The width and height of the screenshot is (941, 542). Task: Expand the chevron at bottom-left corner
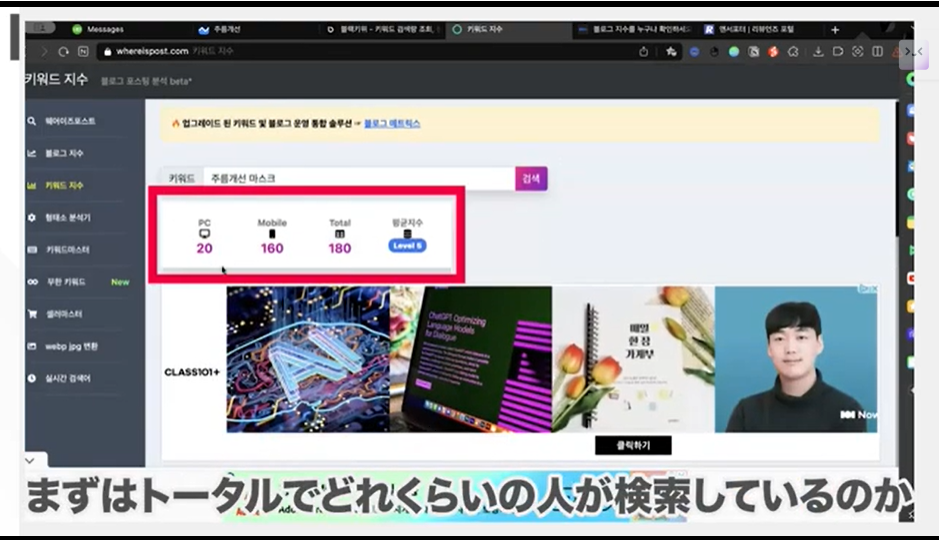pos(29,460)
